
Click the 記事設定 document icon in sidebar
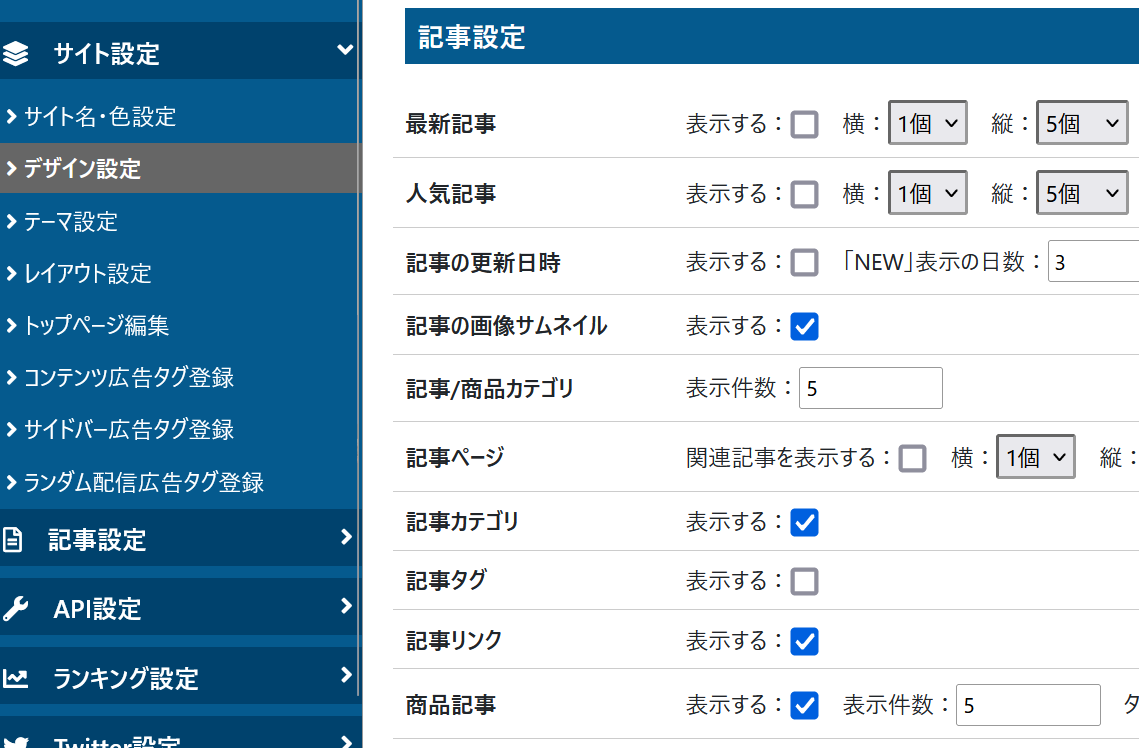coord(14,540)
